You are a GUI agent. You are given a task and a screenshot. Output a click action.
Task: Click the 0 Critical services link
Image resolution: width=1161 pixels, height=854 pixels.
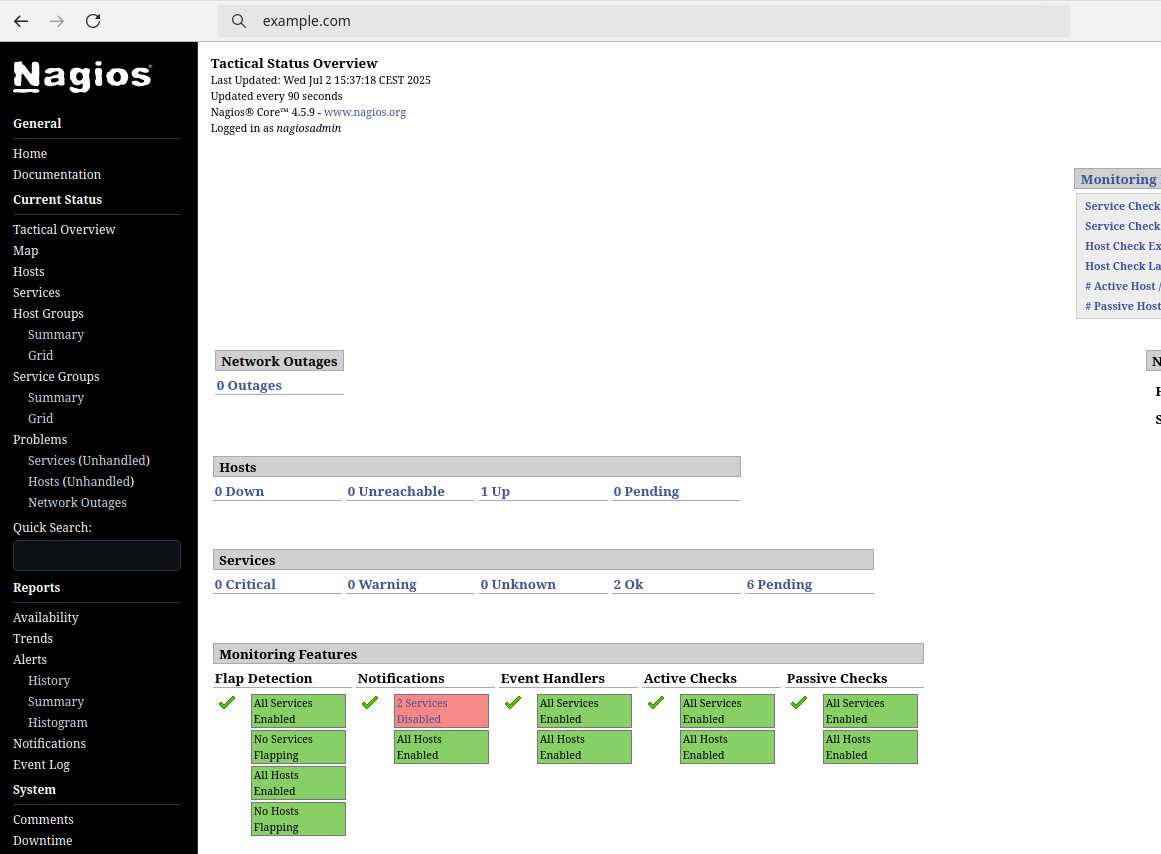tap(245, 584)
